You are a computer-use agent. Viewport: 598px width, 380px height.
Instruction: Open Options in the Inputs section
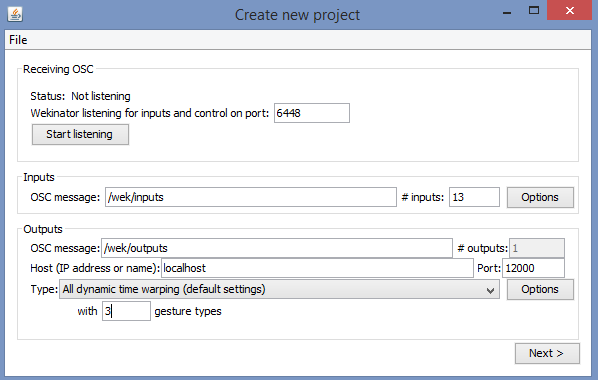(x=540, y=197)
